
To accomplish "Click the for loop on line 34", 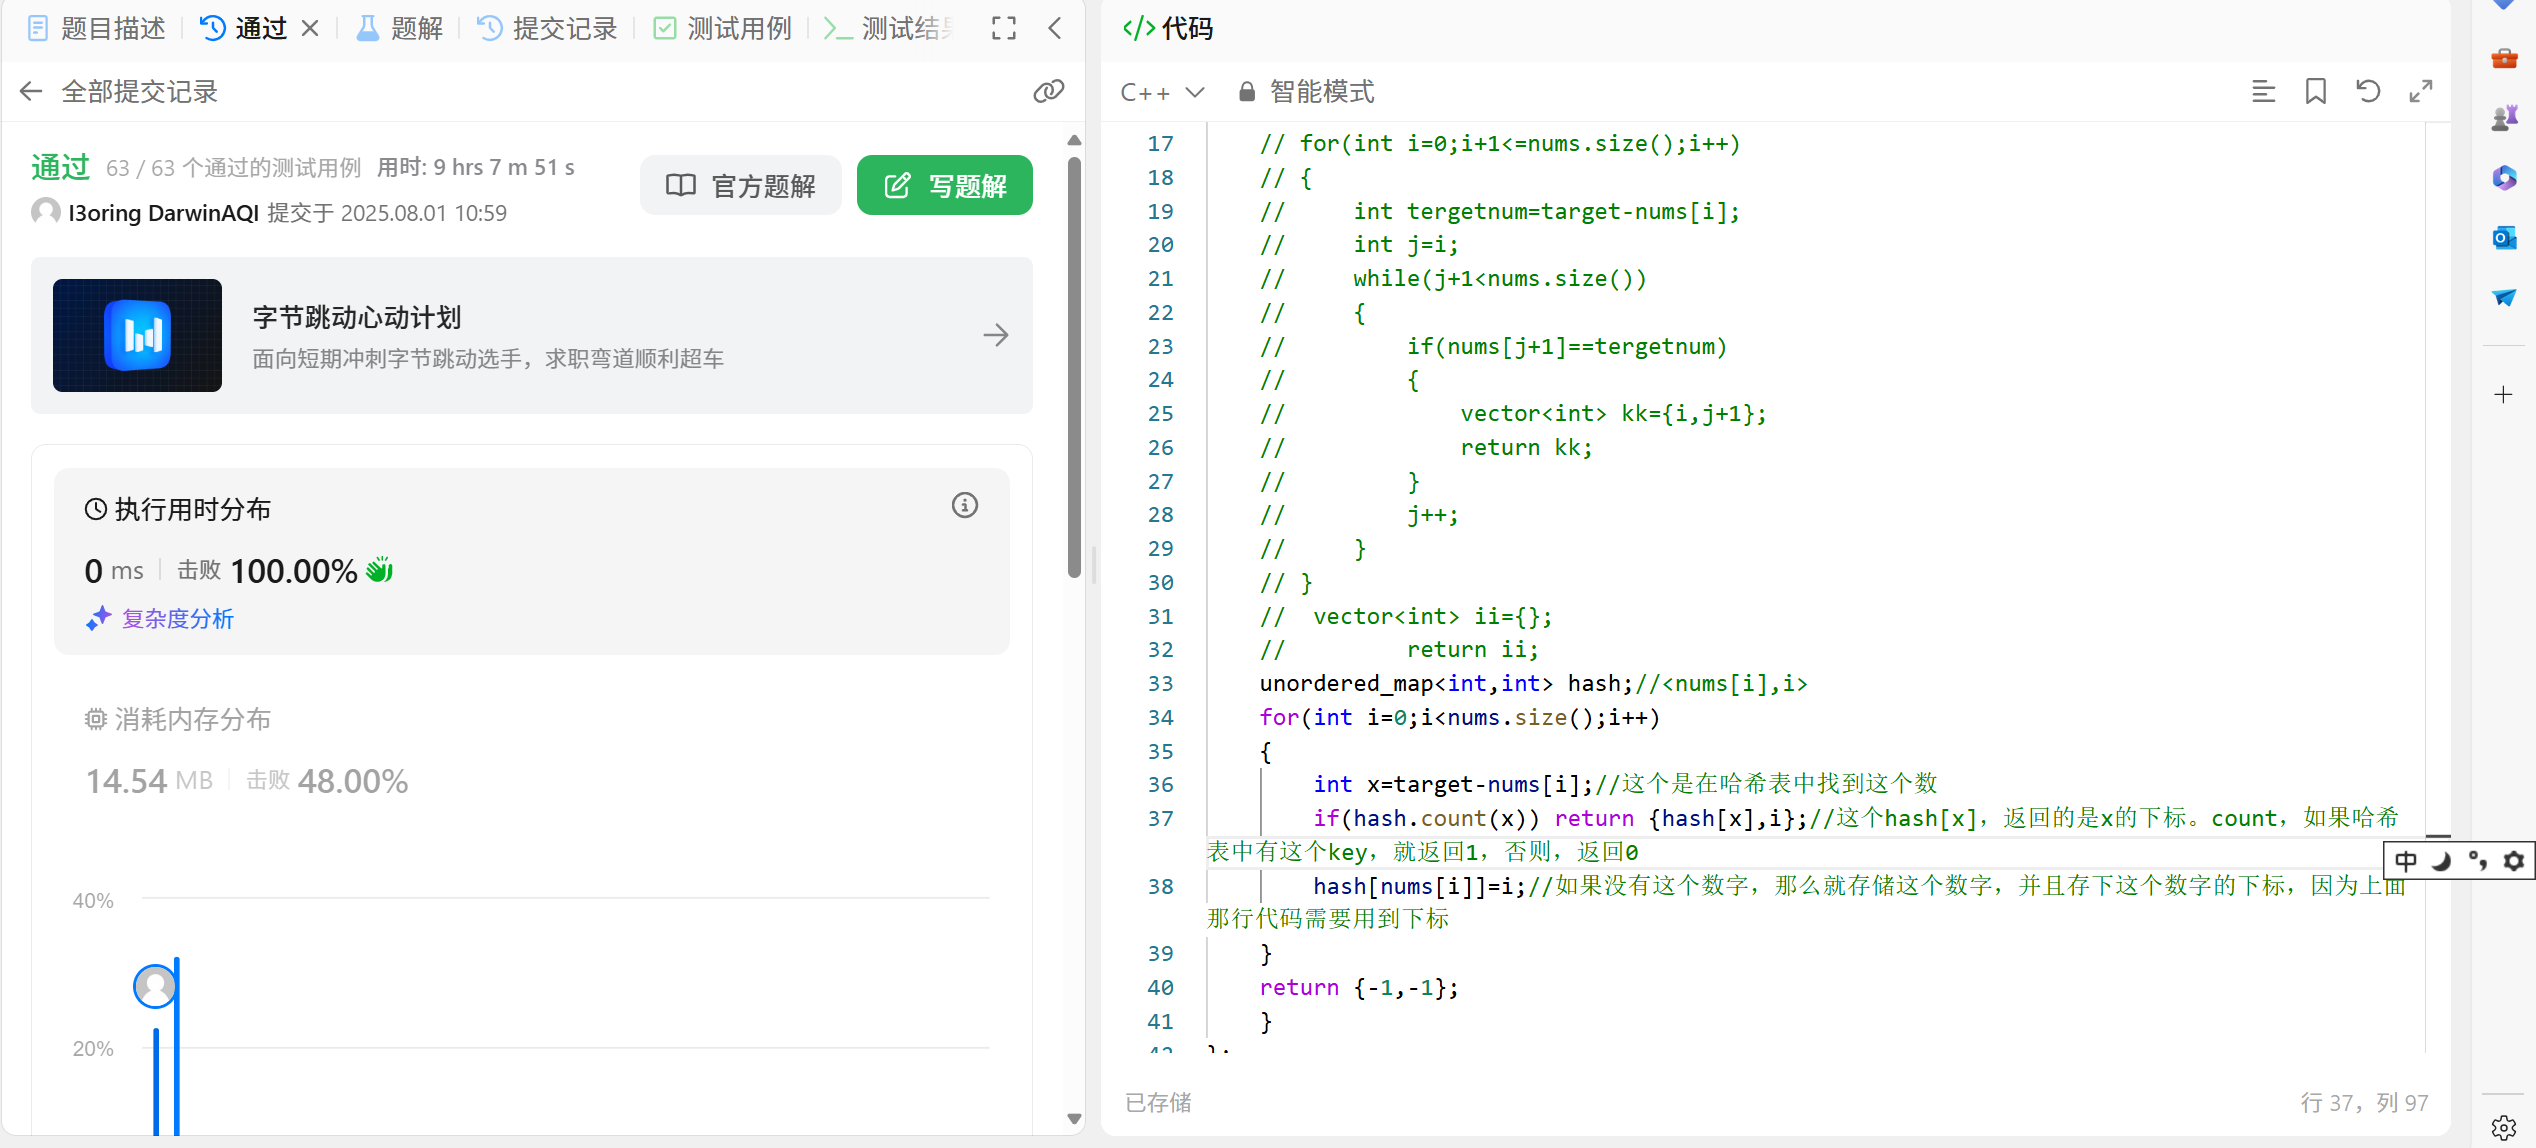I will click(x=1459, y=718).
